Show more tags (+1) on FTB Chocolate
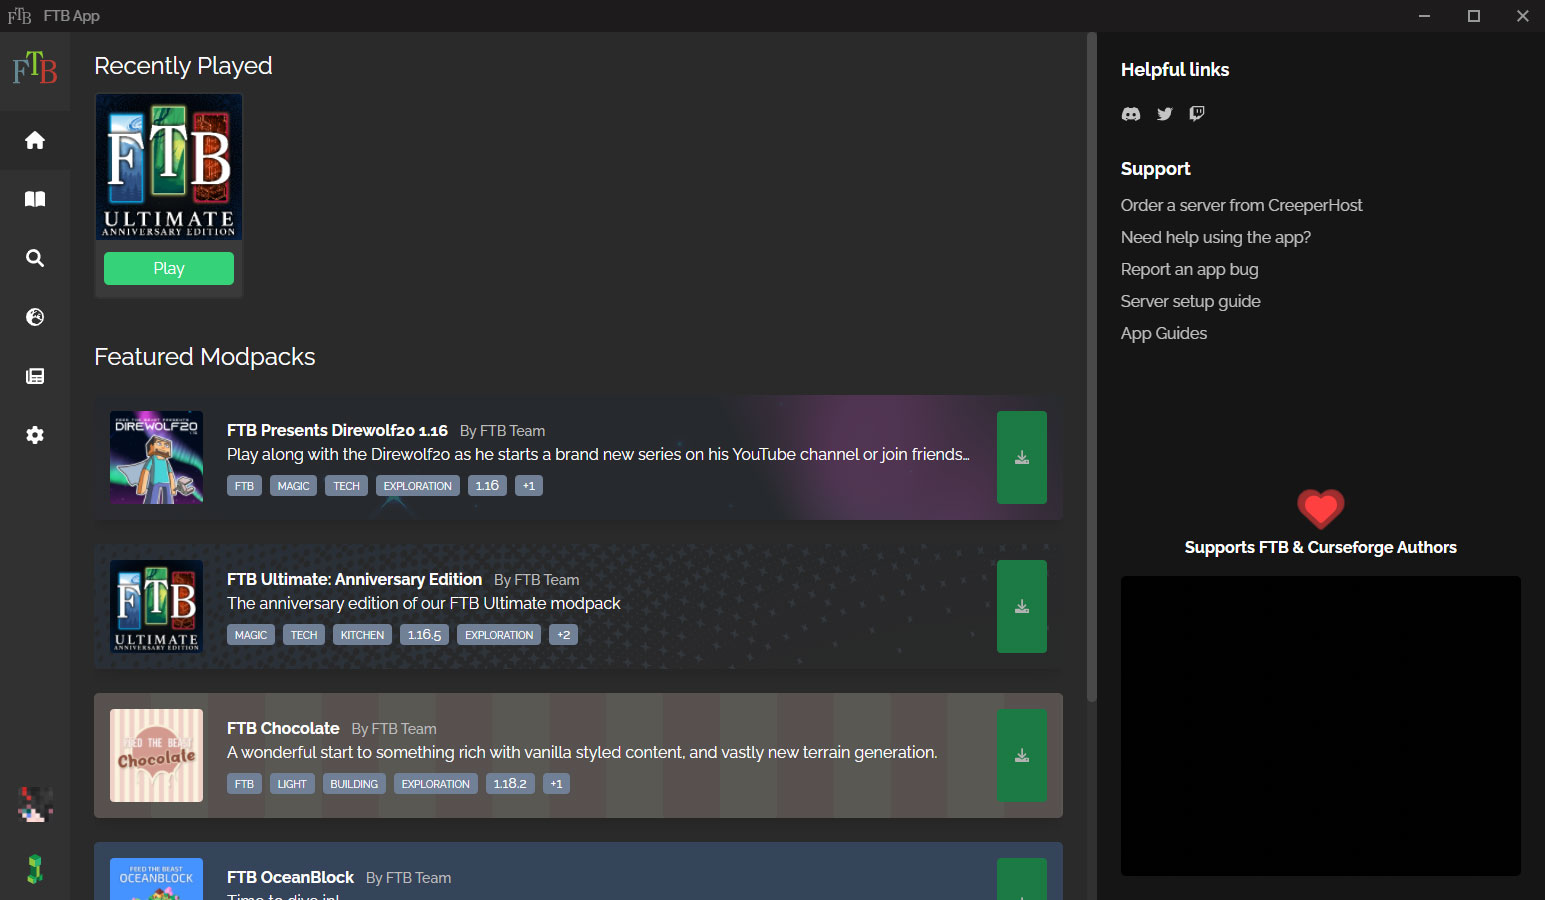This screenshot has height=900, width=1545. (x=557, y=784)
